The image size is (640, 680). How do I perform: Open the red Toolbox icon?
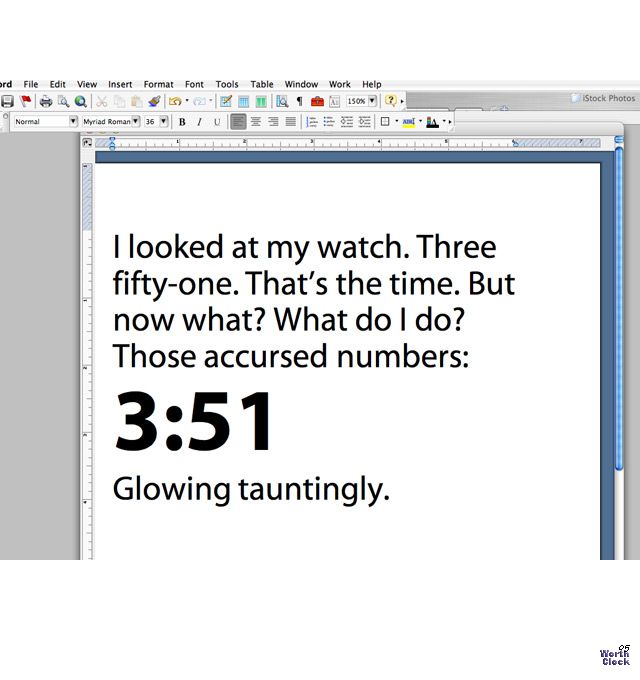(x=317, y=101)
